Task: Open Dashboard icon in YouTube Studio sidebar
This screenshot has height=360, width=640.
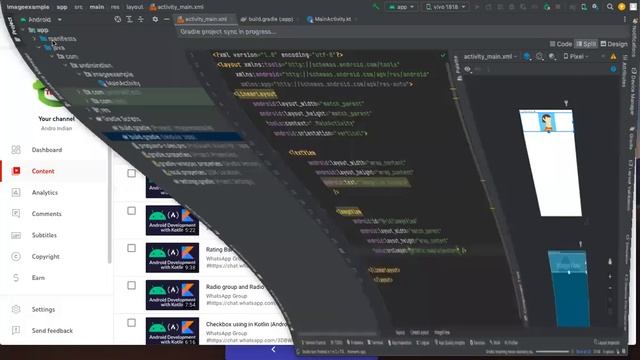Action: click(x=16, y=150)
